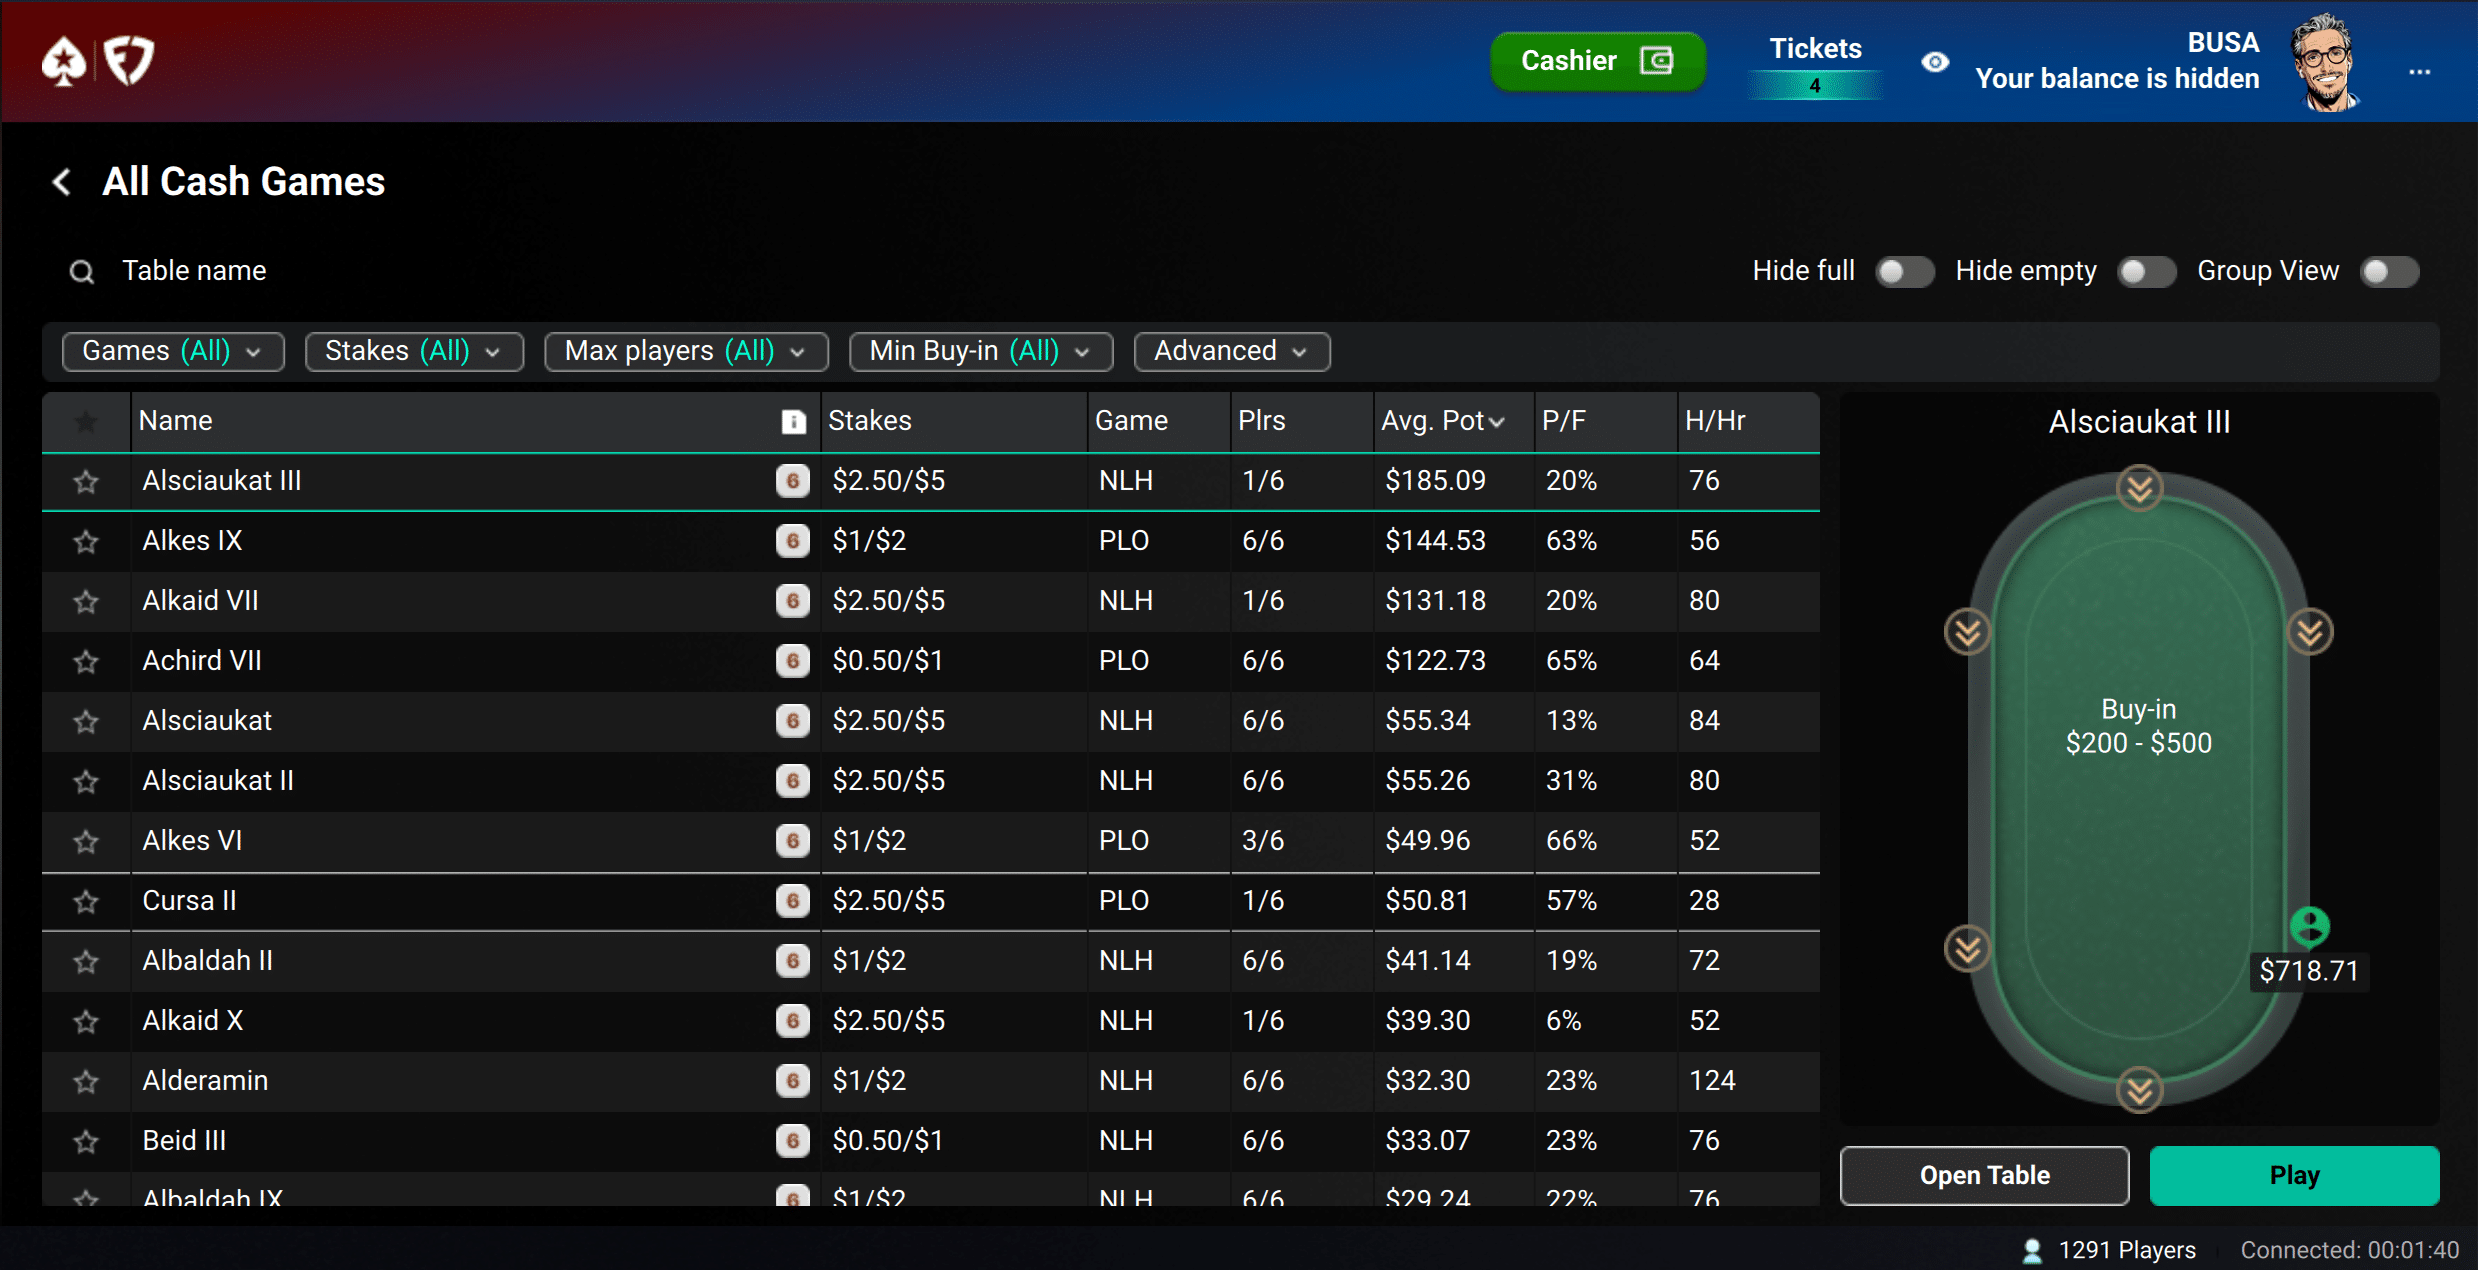Toggle Group View on

point(2388,271)
